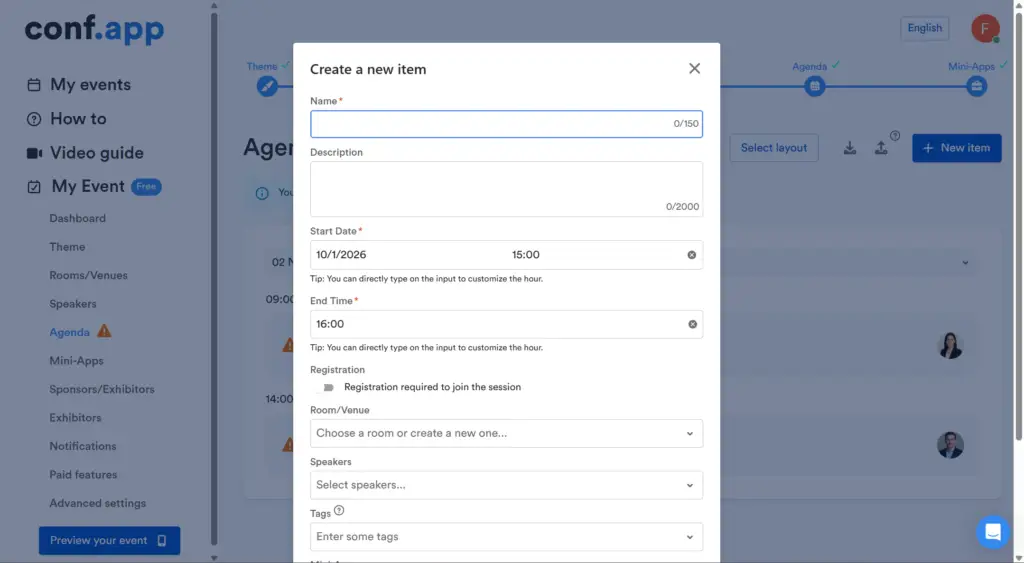Open Speakers section in sidebar
This screenshot has width=1024, height=563.
tap(73, 304)
